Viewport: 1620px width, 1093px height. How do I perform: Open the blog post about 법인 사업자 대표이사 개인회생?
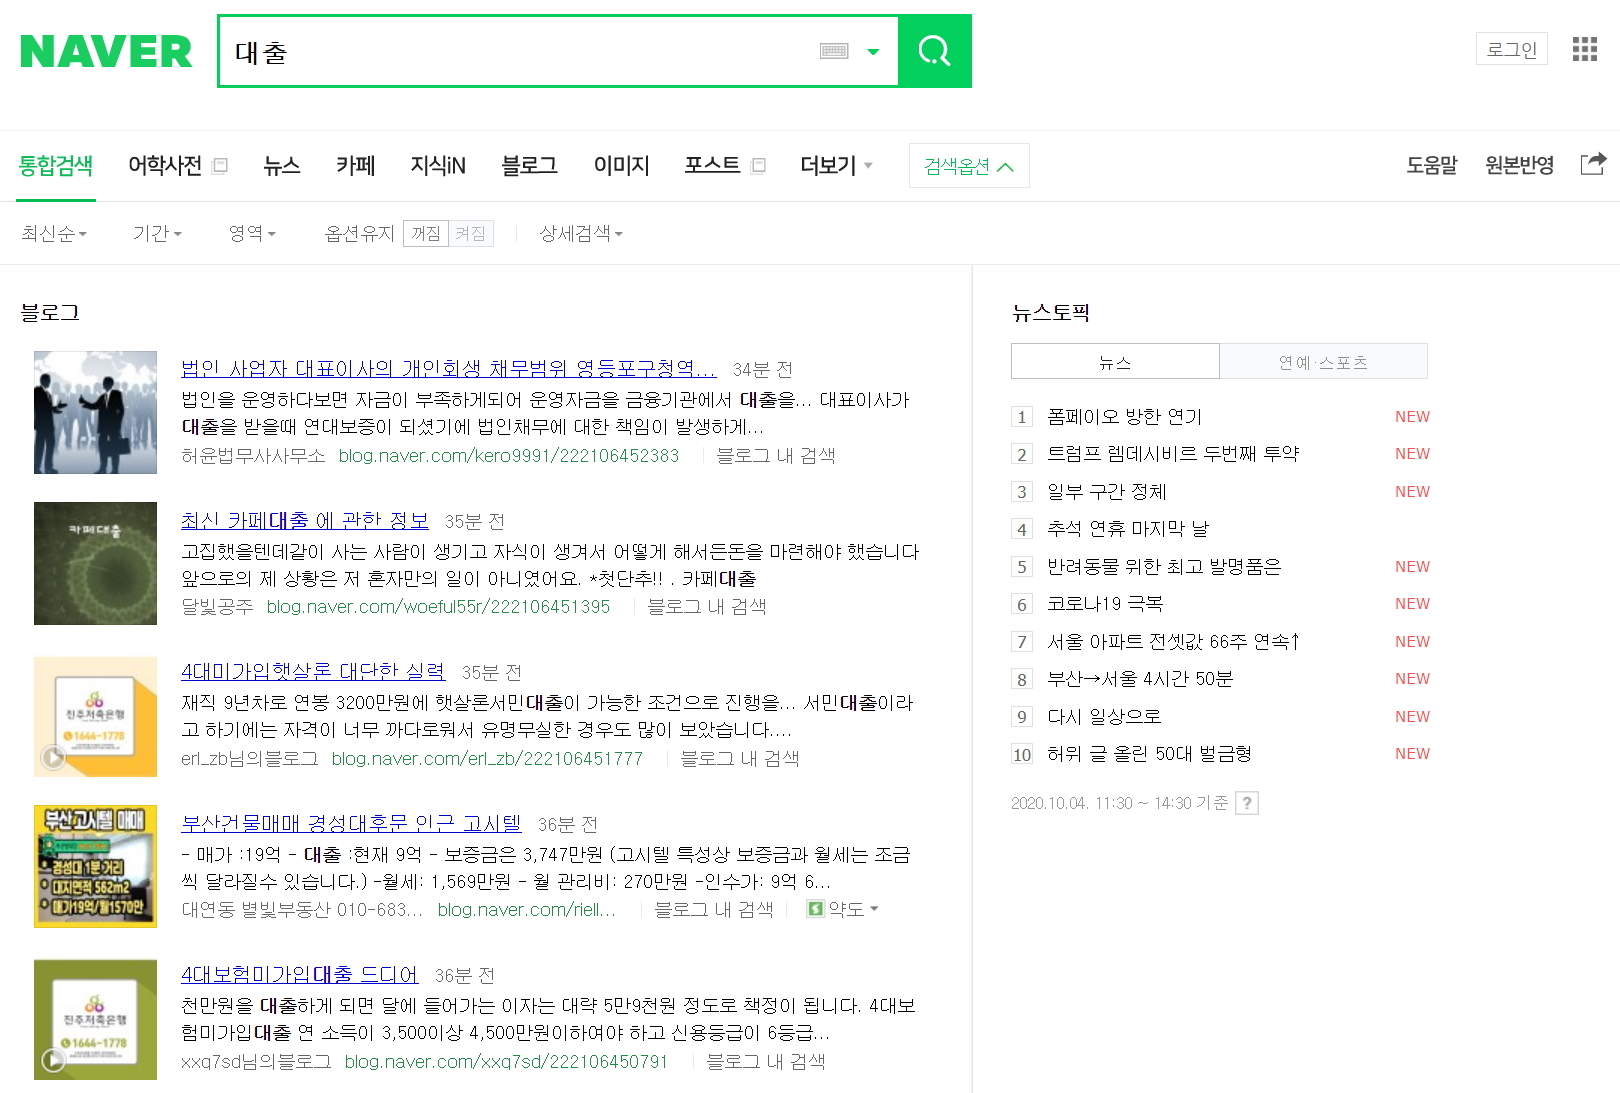click(449, 369)
